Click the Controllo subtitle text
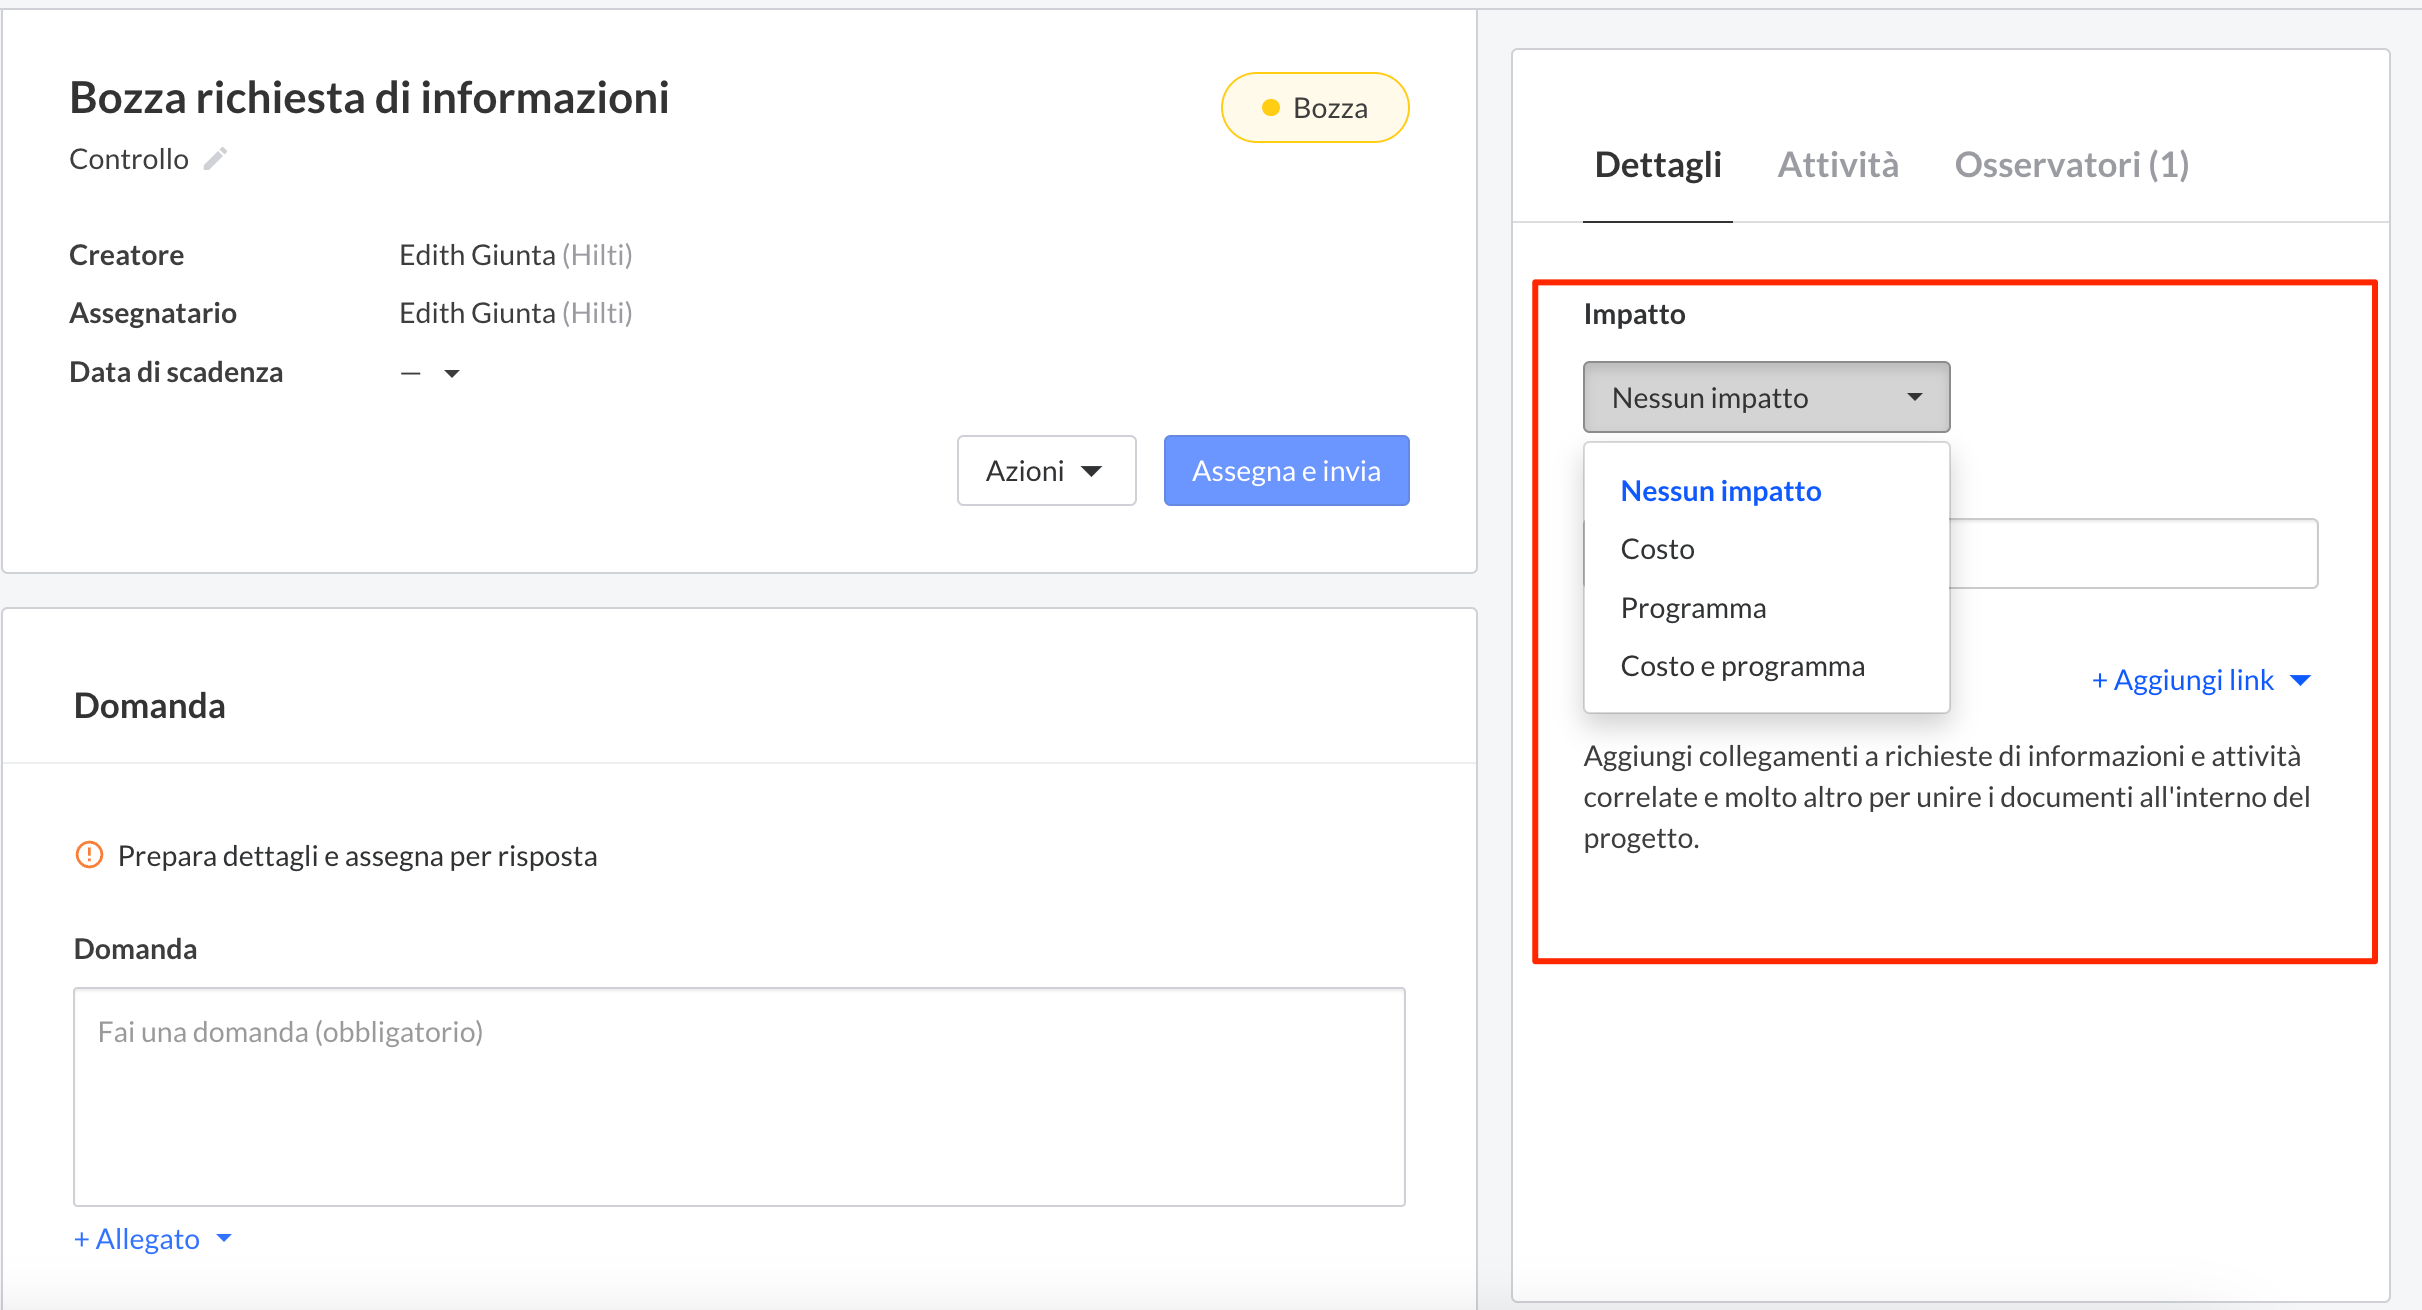Image resolution: width=2422 pixels, height=1310 pixels. pos(128,159)
